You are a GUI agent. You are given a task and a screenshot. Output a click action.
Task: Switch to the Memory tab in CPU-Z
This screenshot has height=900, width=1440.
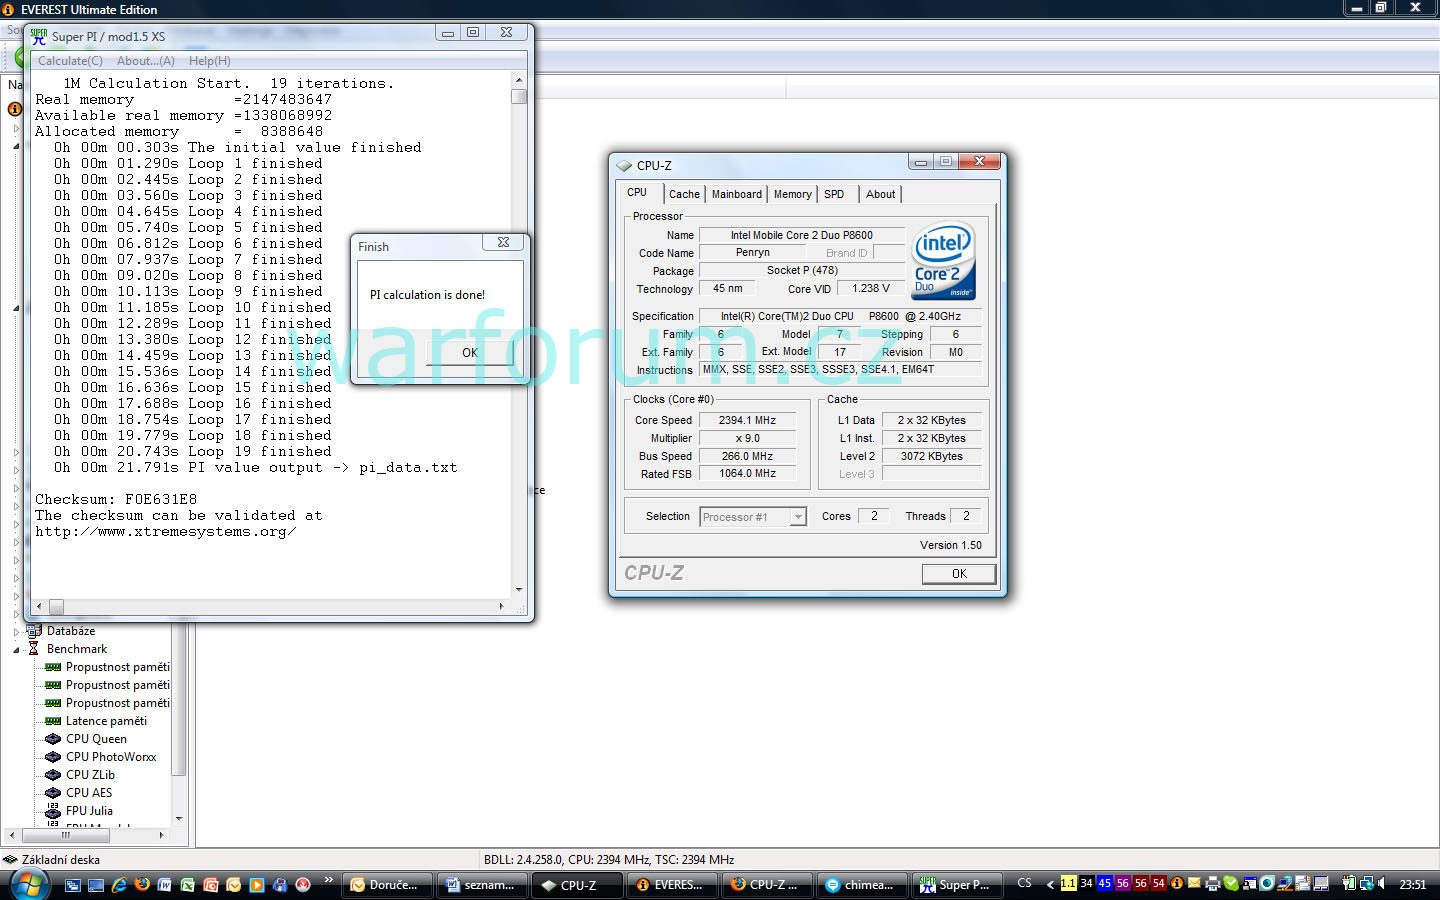[x=793, y=194]
